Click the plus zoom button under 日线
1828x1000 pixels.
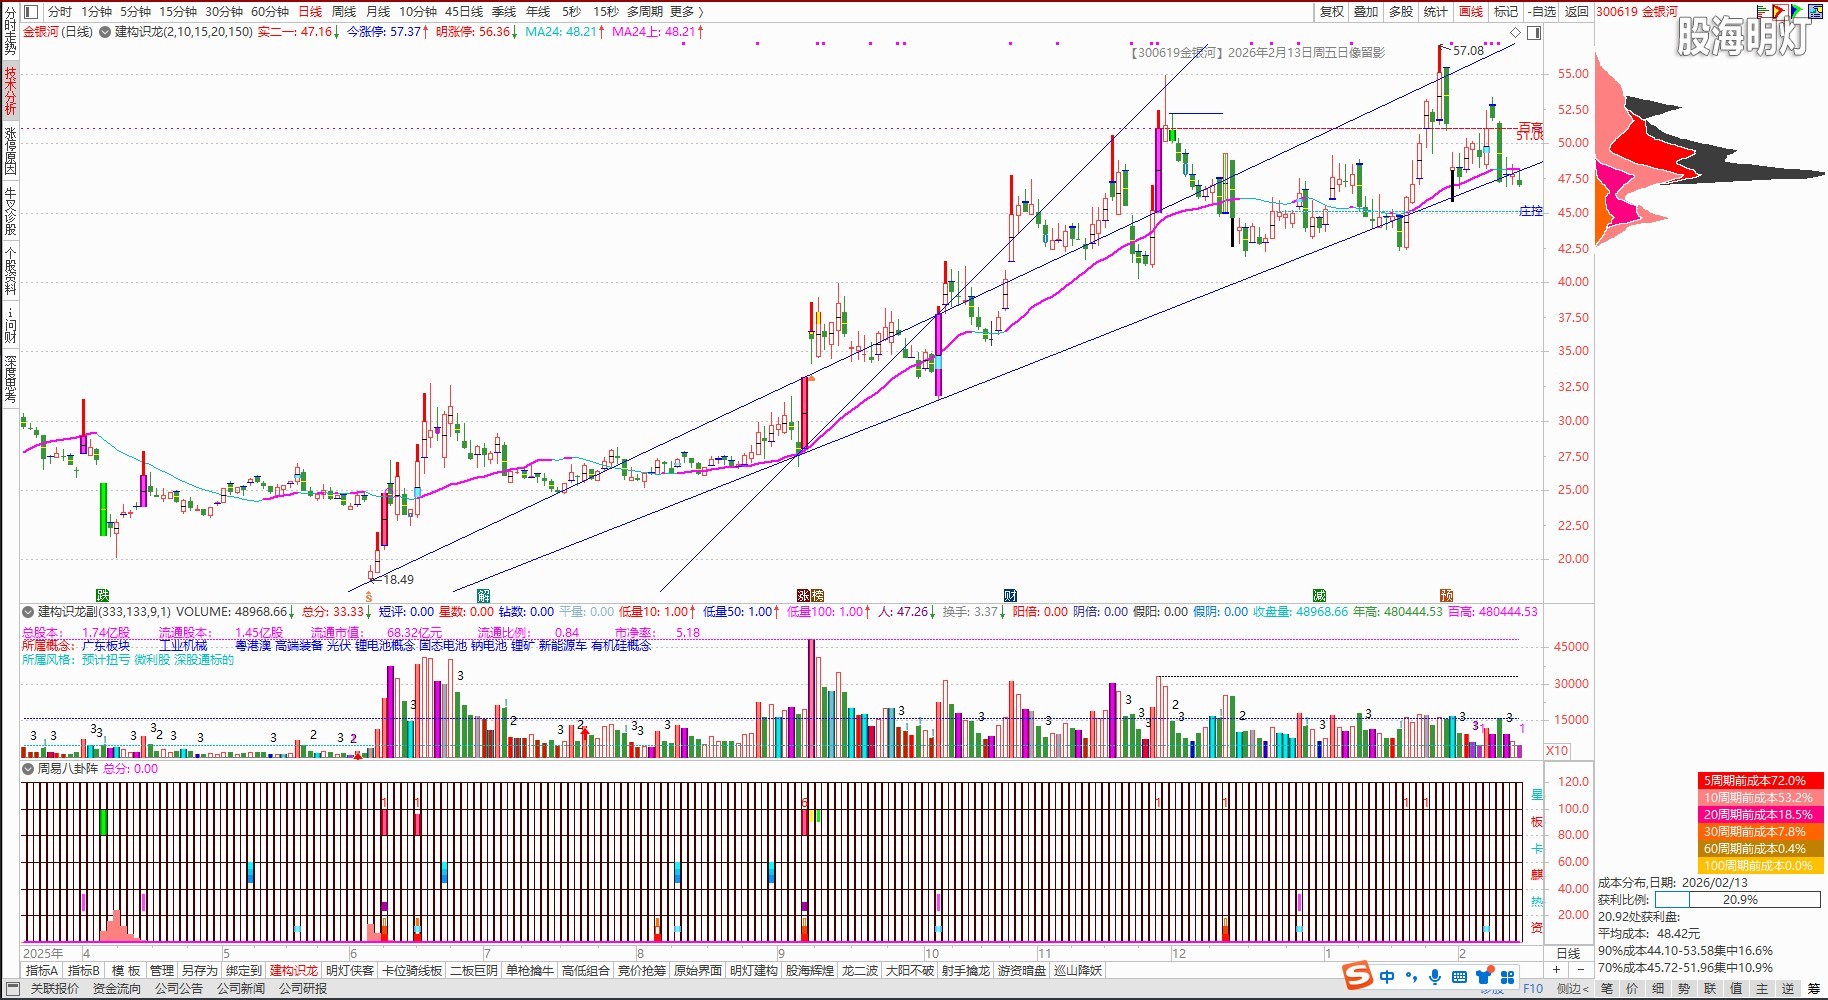point(1557,970)
